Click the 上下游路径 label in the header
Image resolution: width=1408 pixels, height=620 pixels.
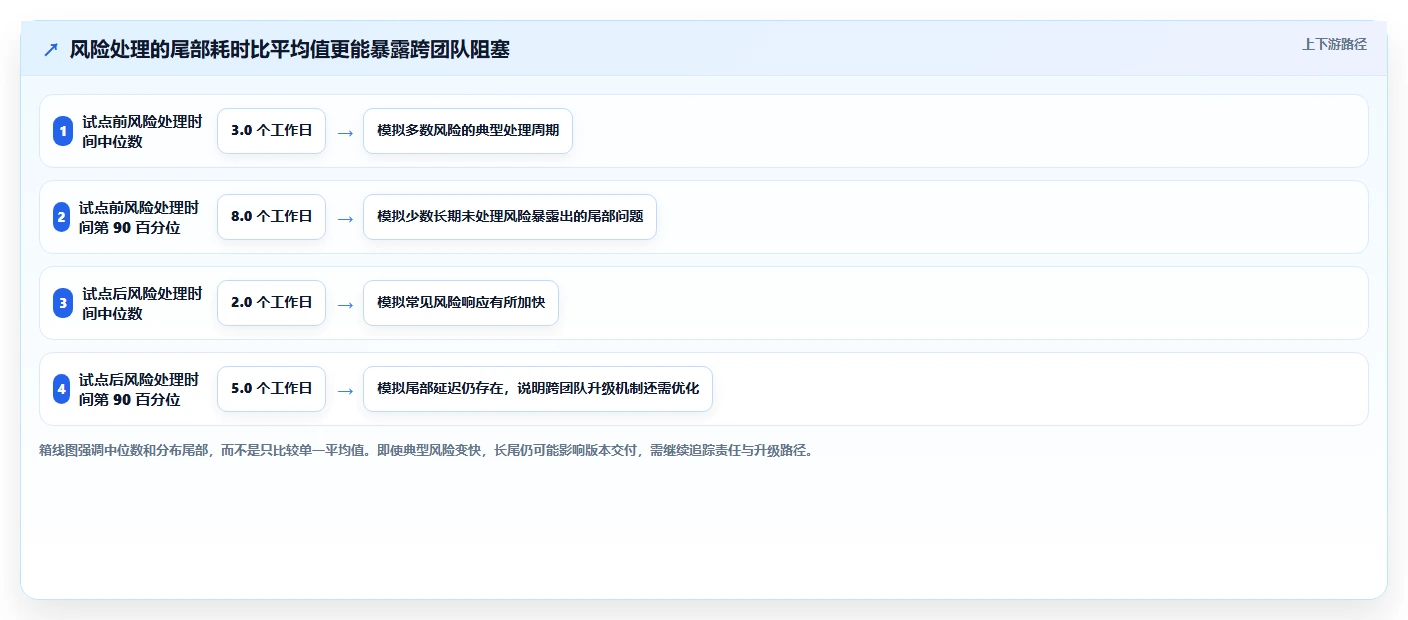(1334, 44)
